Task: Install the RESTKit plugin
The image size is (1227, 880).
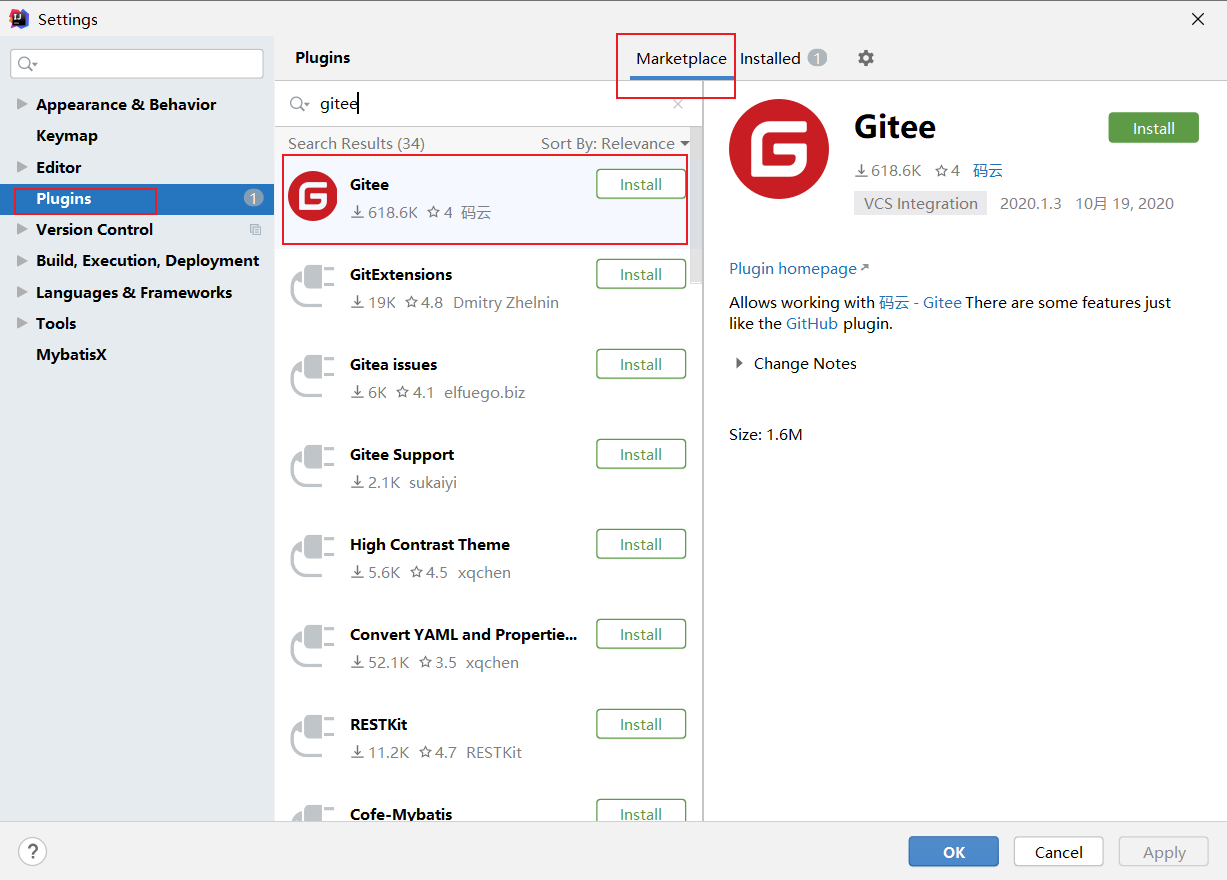Action: [x=641, y=724]
